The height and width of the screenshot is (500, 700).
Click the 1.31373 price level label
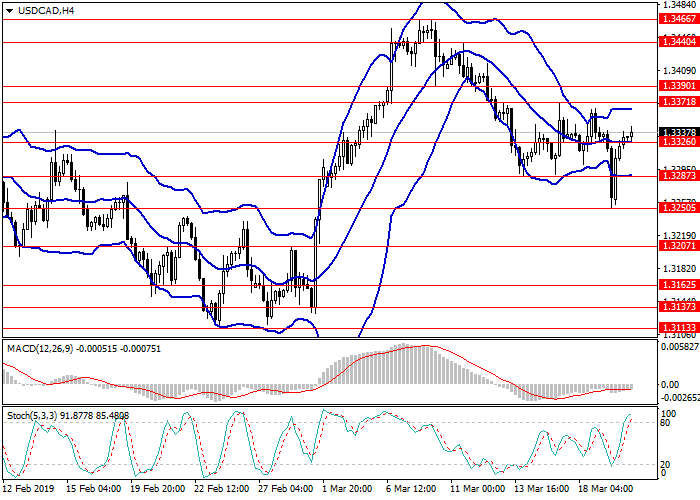point(678,307)
